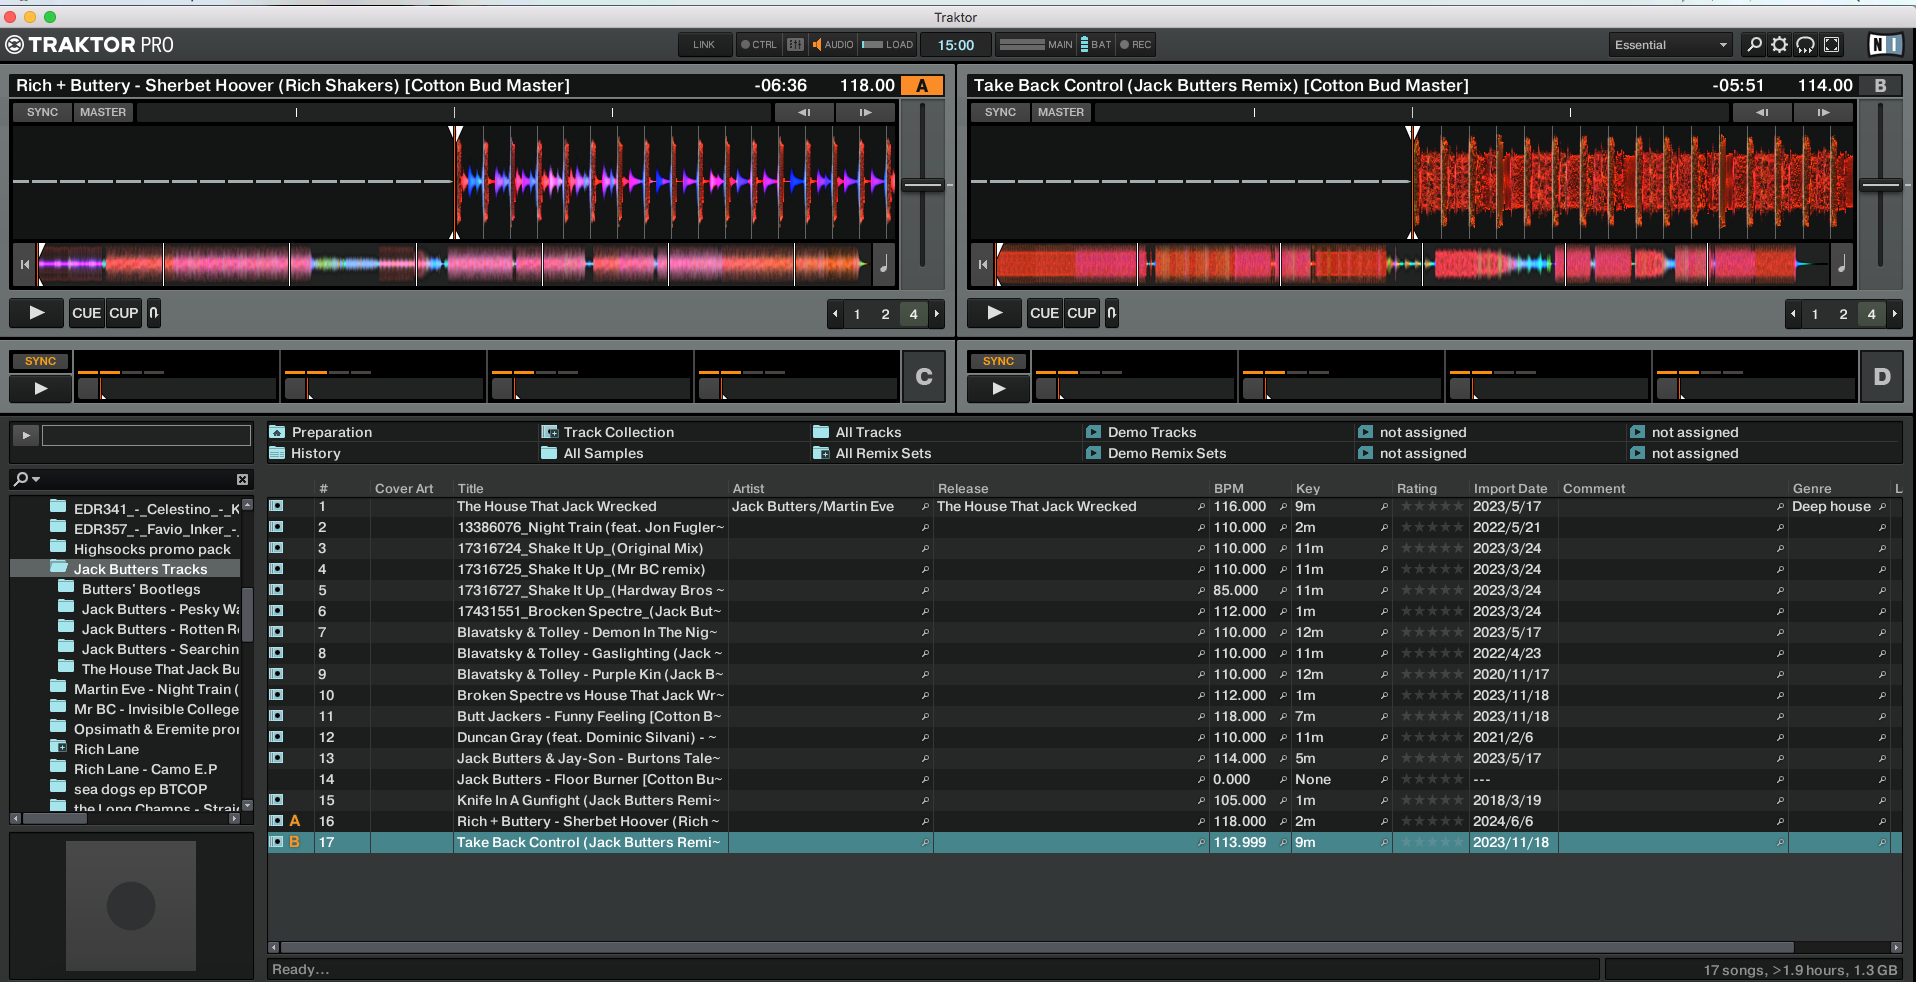Select All Tracks favorite
This screenshot has height=982, width=1916.
[868, 432]
